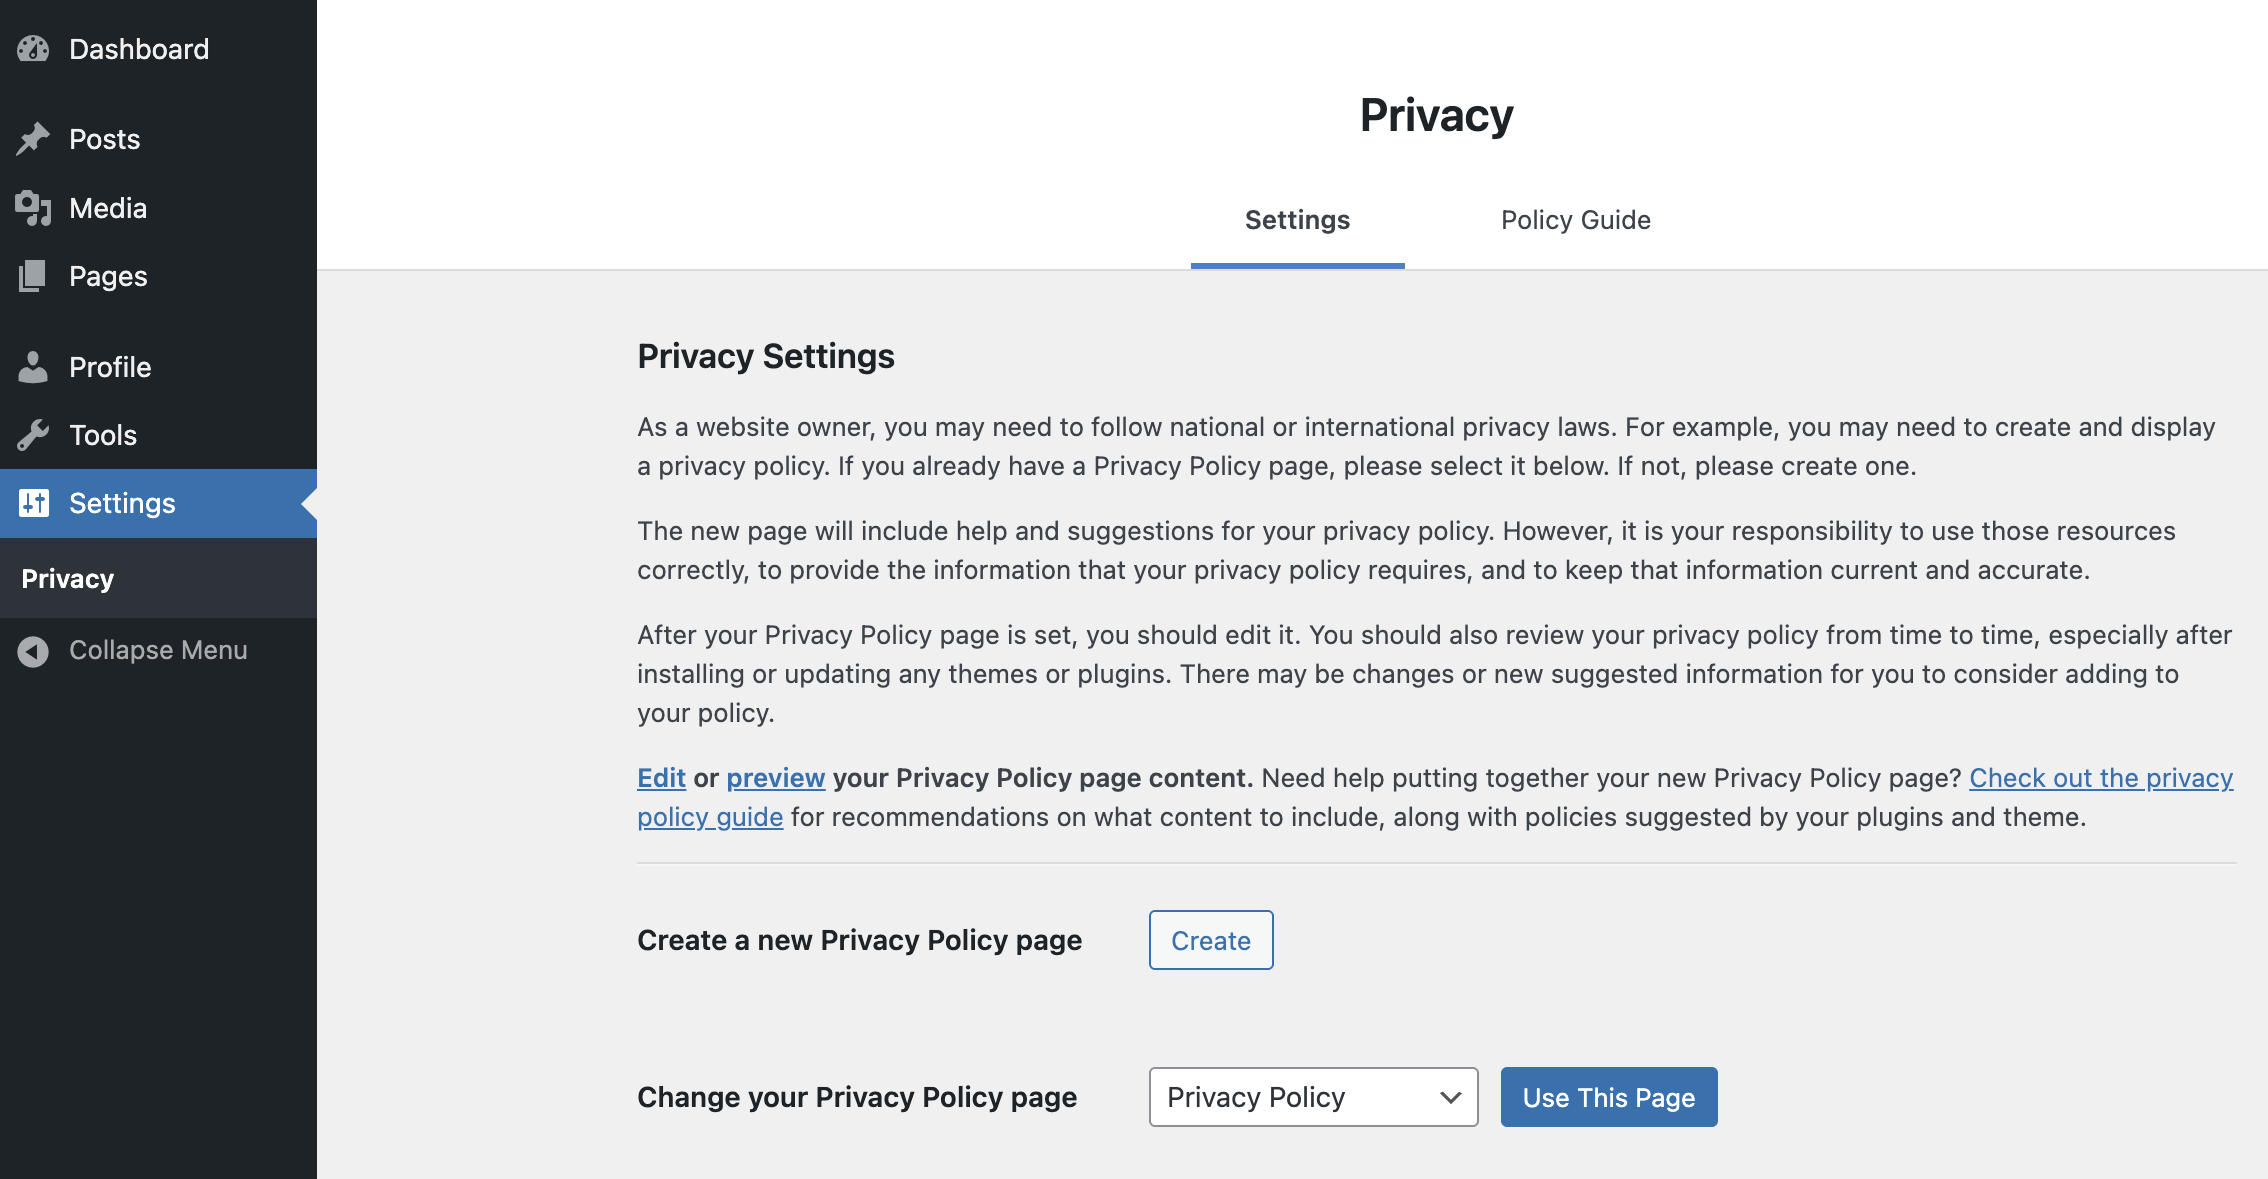The image size is (2268, 1179).
Task: Click the Create button
Action: coord(1210,940)
